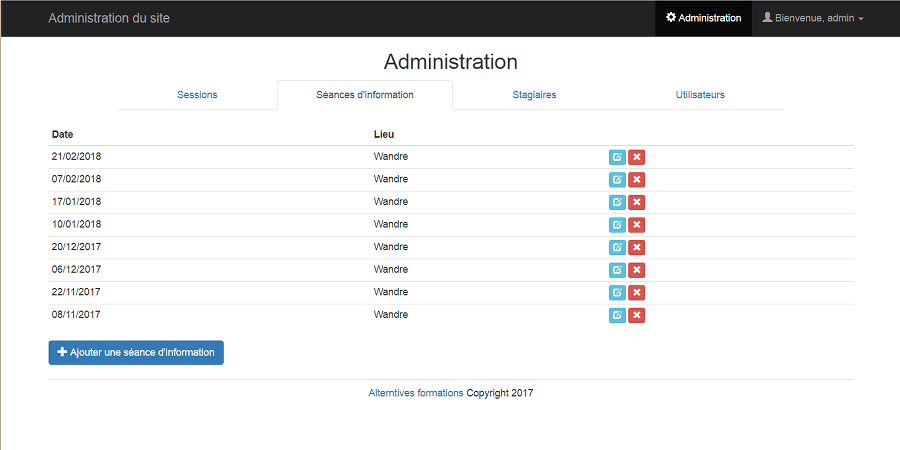Click Ajouter une séance d'information button

pos(136,353)
